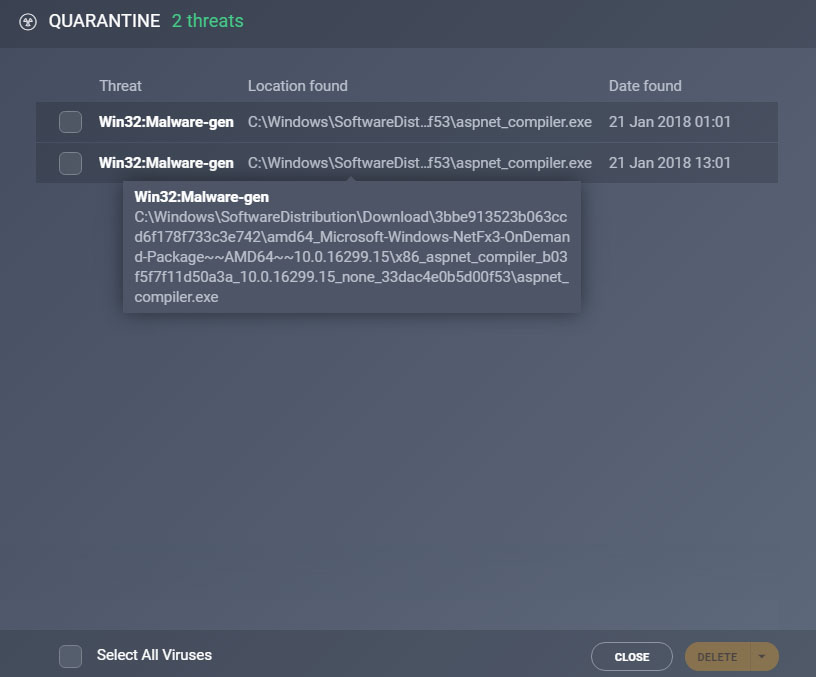816x677 pixels.
Task: Enable Select All Viruses checkbox
Action: pos(70,656)
